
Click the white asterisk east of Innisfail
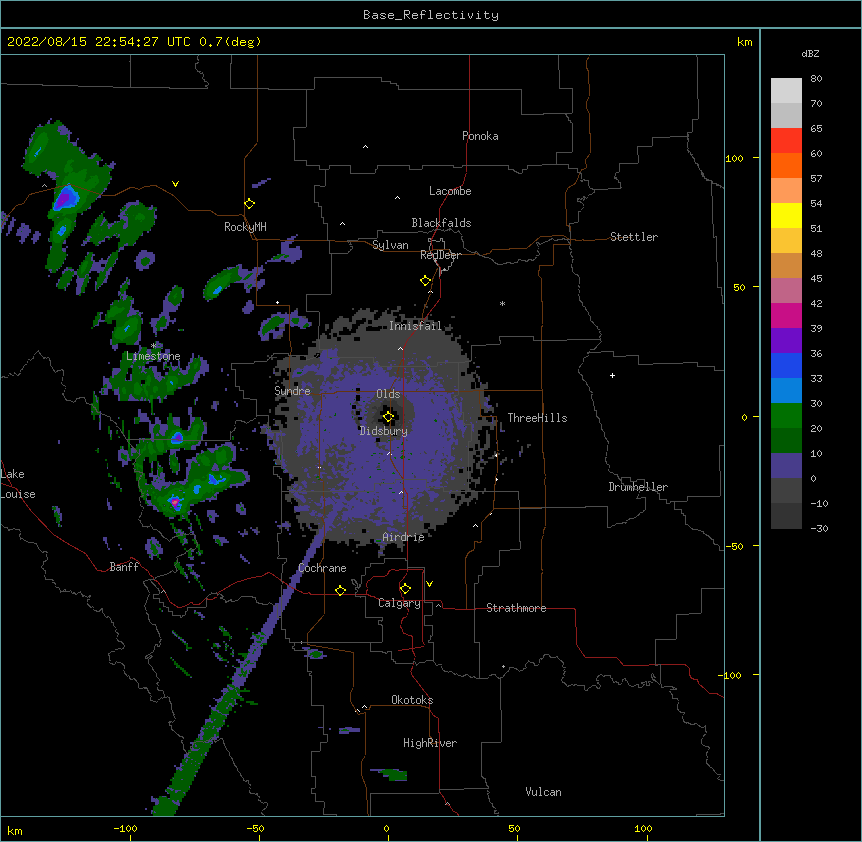(502, 304)
